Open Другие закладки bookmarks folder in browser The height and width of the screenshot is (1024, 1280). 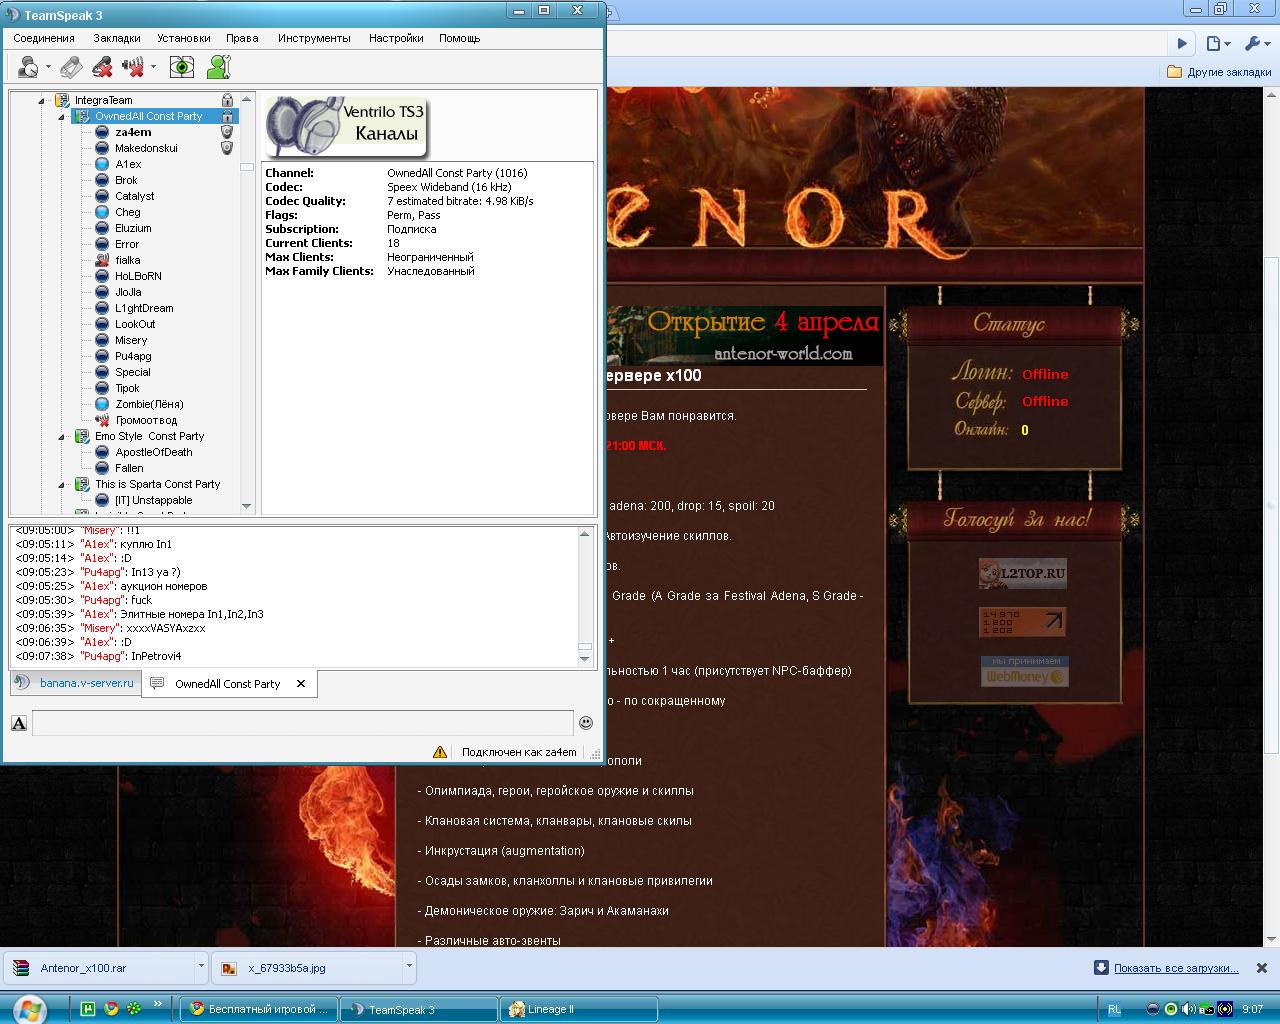tap(1219, 72)
